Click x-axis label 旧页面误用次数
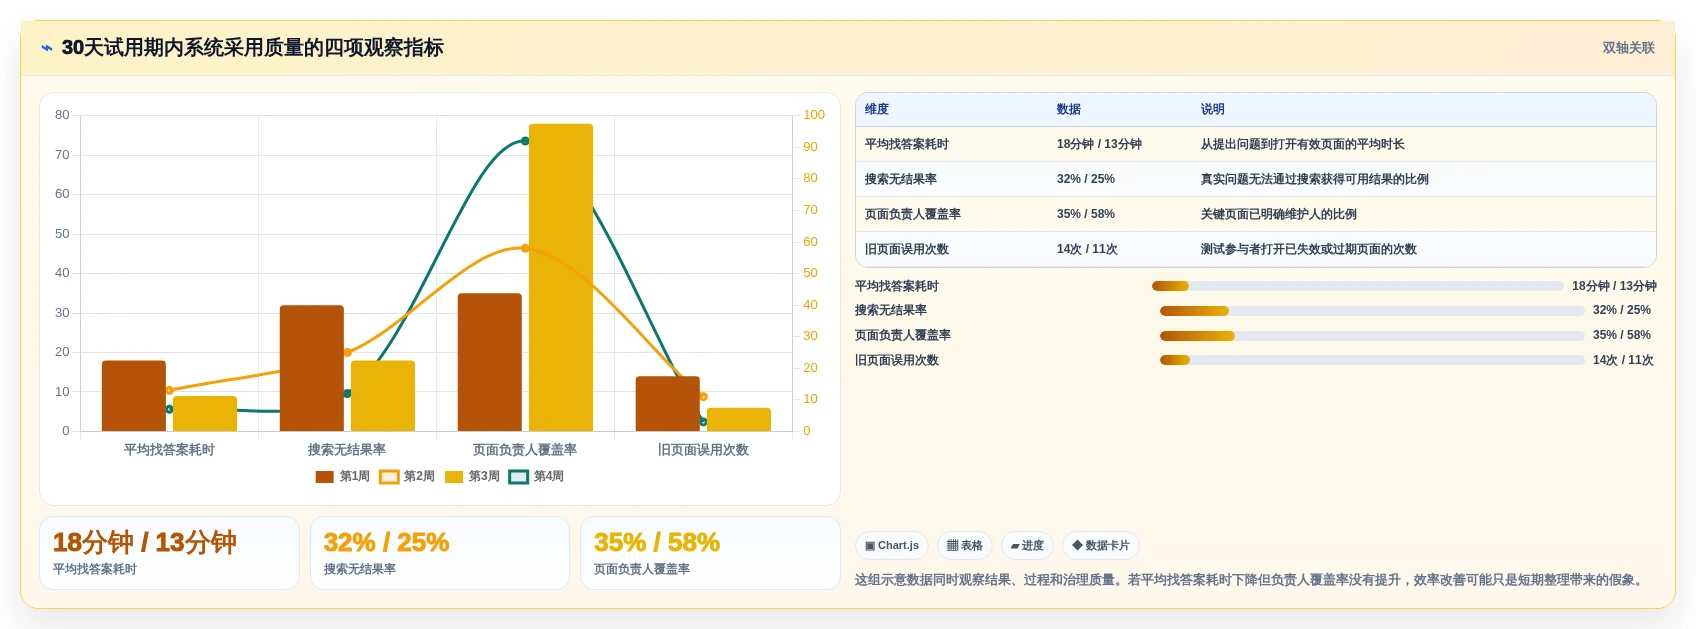Viewport: 1696px width, 629px height. [703, 450]
